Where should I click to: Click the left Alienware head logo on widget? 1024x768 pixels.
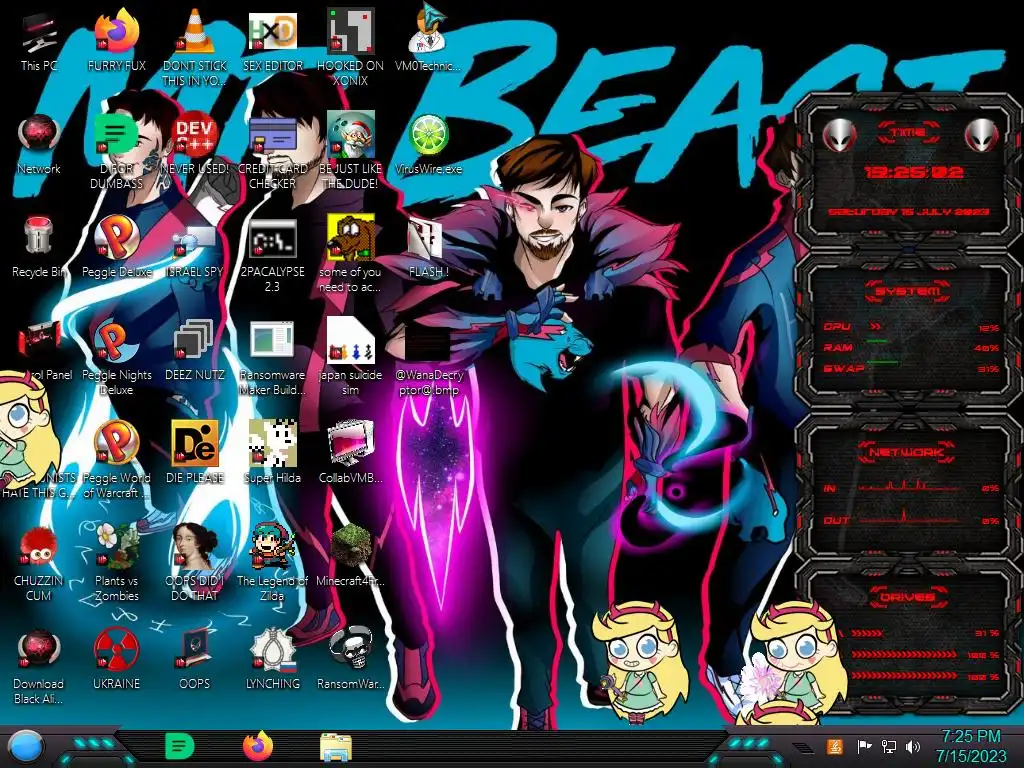[839, 135]
